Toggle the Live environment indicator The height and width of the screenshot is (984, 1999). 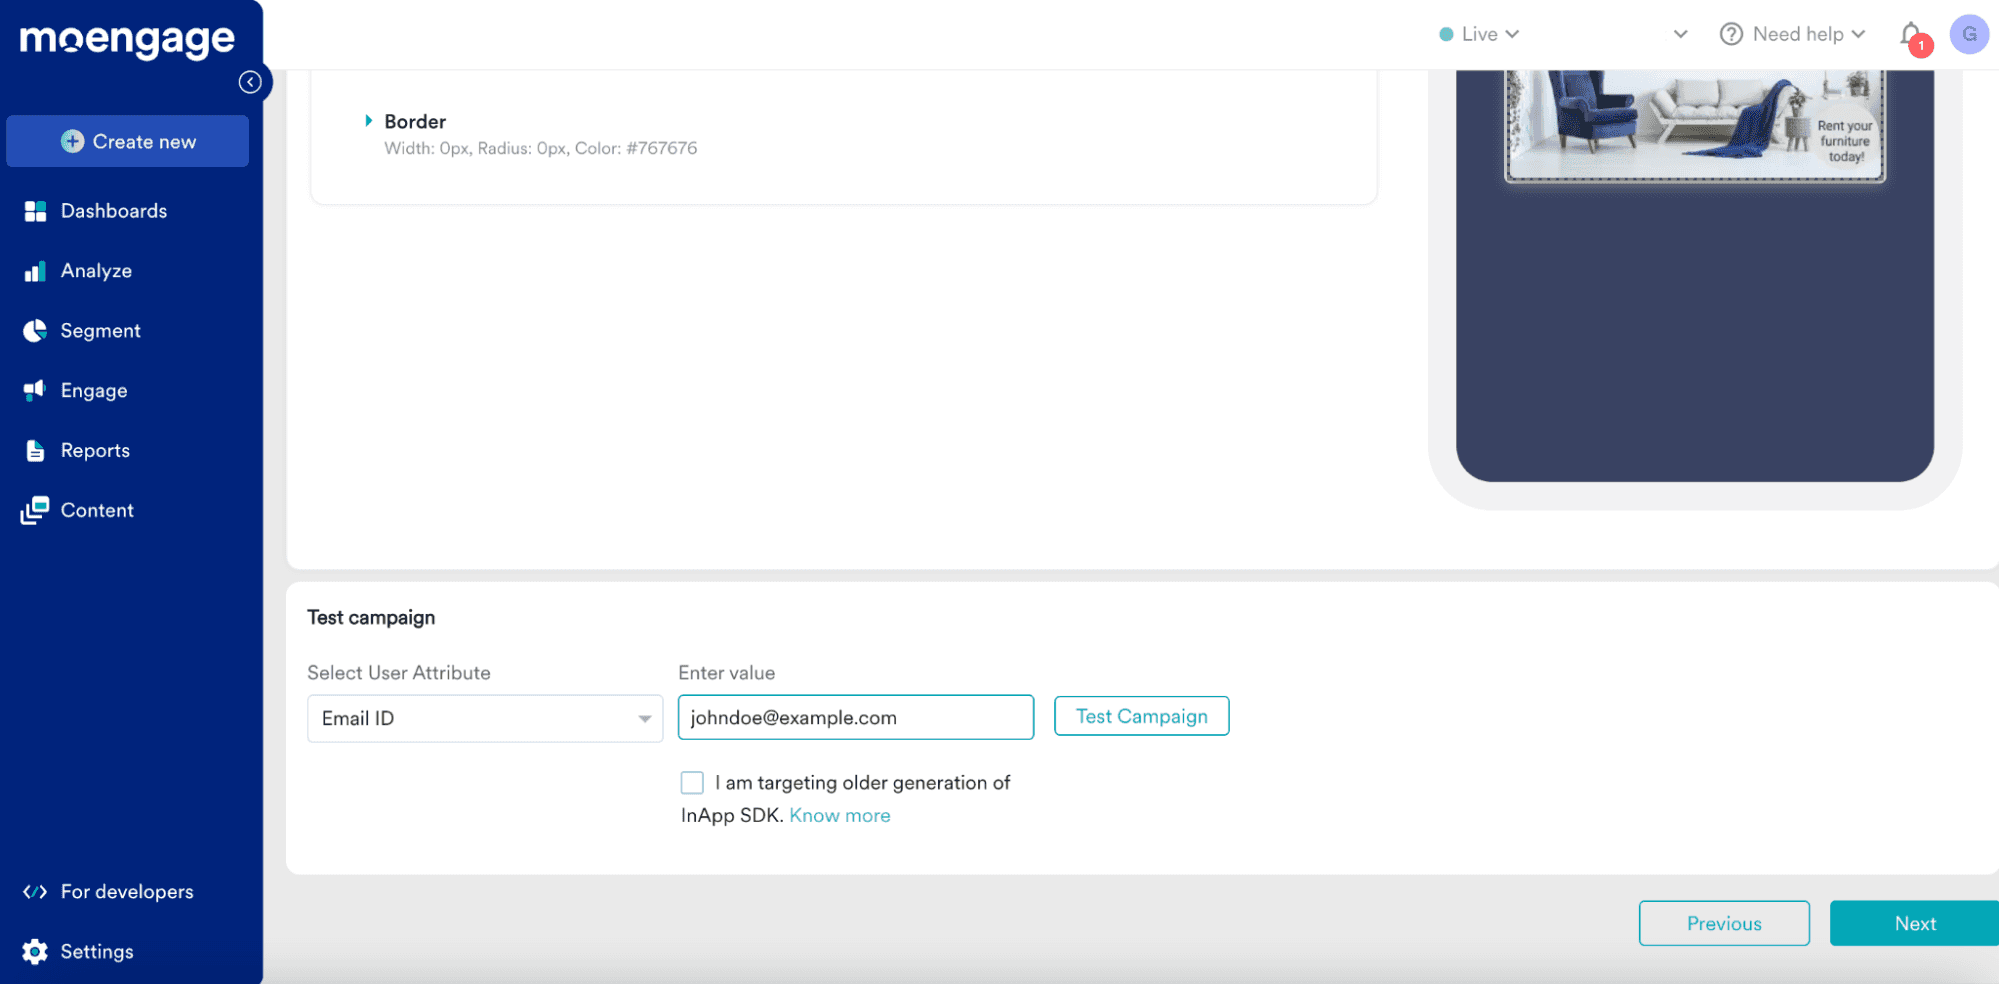click(x=1479, y=33)
